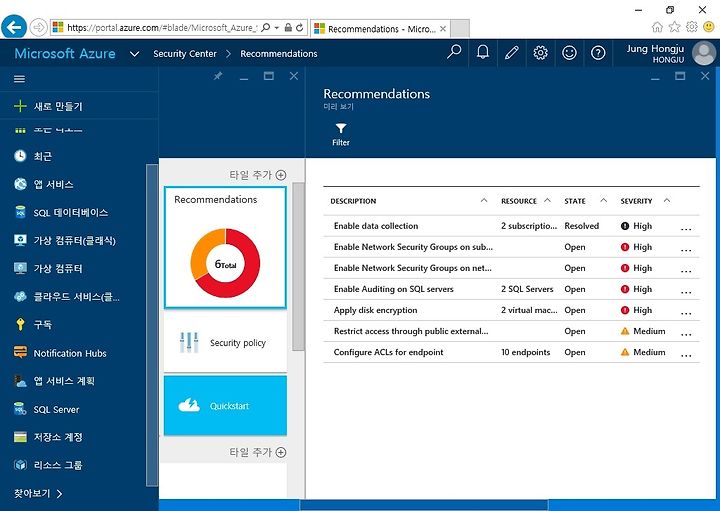Open 리소스 그룹 in sidebar
Image resolution: width=720 pixels, height=511 pixels.
click(48, 465)
